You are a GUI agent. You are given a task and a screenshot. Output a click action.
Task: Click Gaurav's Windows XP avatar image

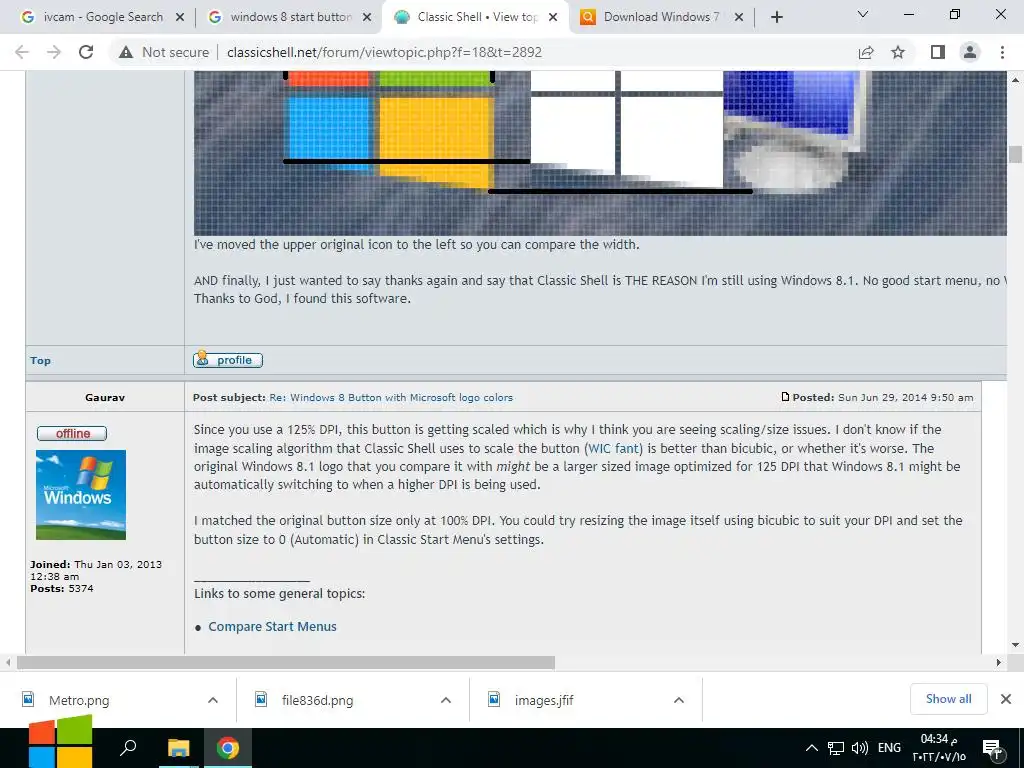click(81, 494)
